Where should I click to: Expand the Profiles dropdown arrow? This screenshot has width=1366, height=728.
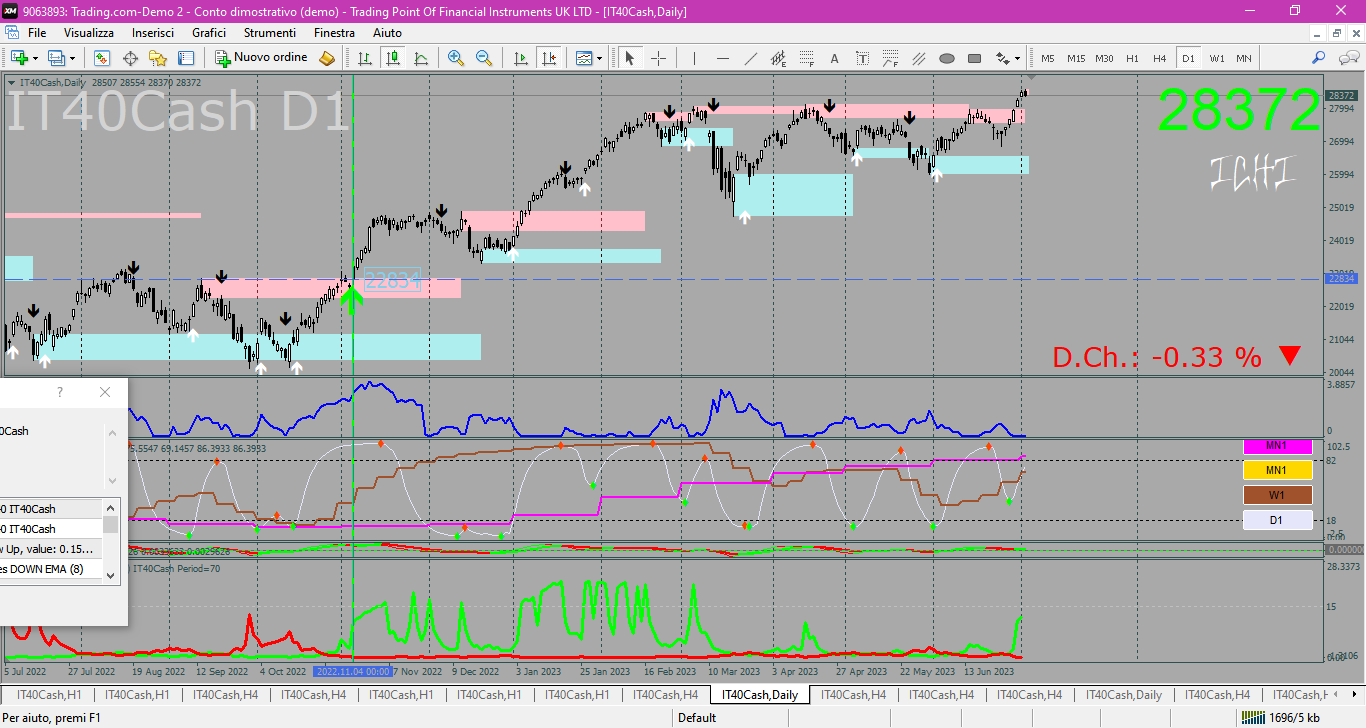(x=72, y=58)
